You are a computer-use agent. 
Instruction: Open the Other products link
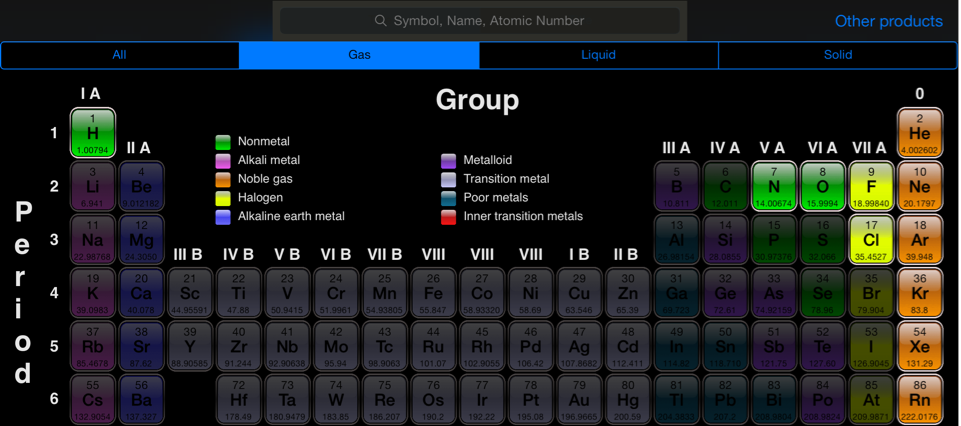tap(888, 21)
